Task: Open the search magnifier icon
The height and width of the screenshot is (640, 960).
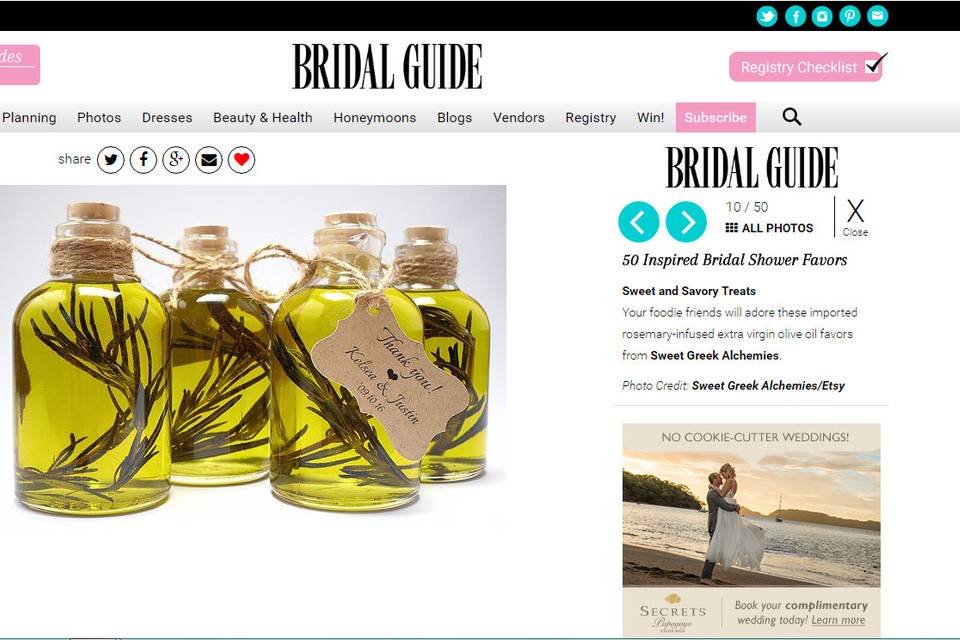Action: [792, 116]
